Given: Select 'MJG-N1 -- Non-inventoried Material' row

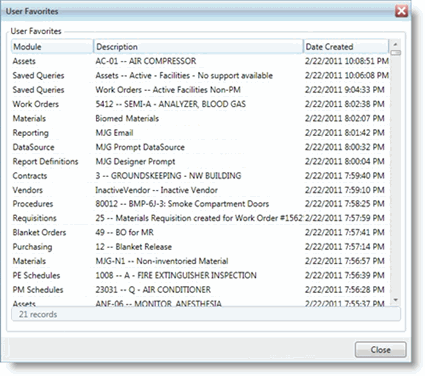Looking at the screenshot, I should point(200,261).
